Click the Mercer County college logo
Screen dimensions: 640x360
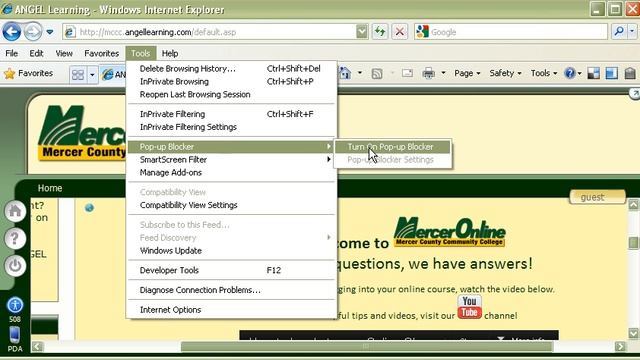(x=82, y=132)
